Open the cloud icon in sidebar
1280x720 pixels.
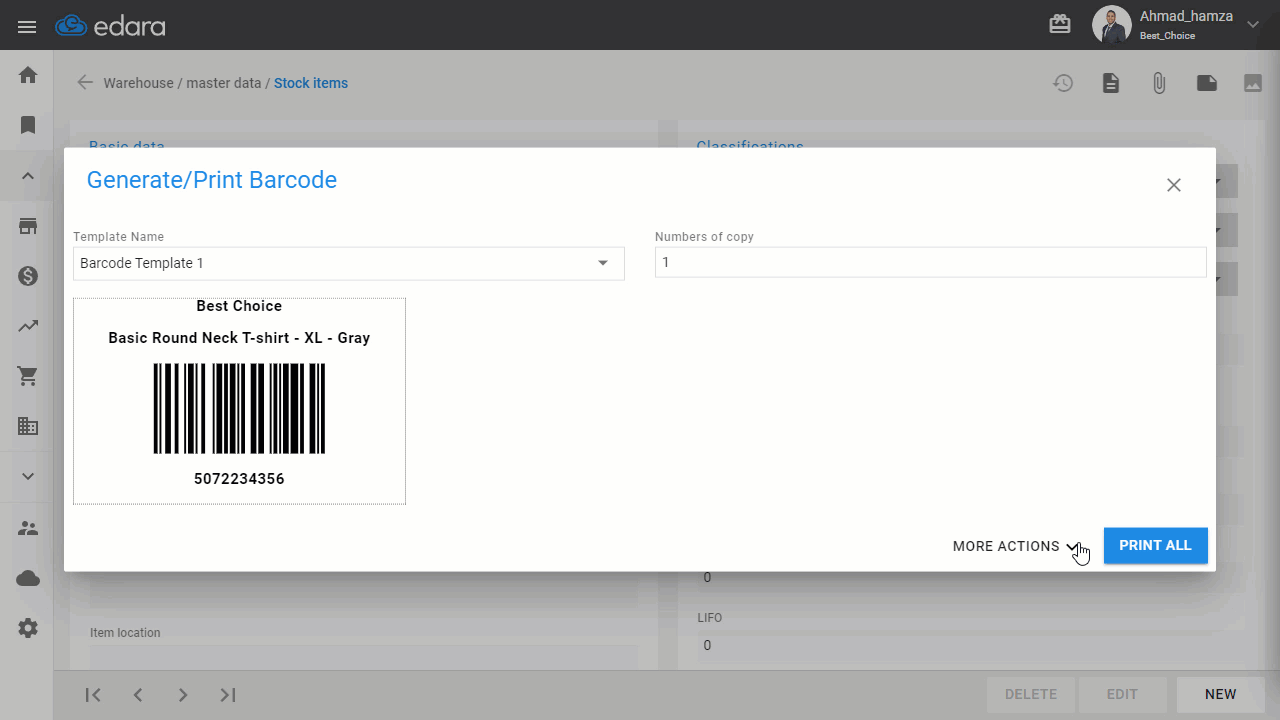pos(28,578)
